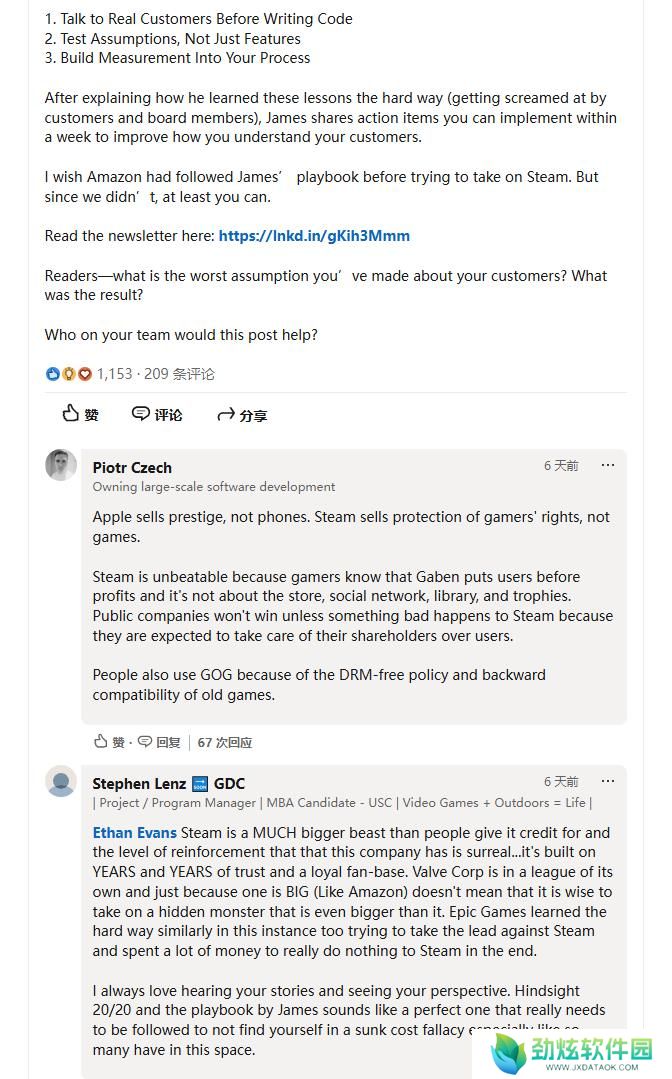The width and height of the screenshot is (672, 1079).
Task: Open more options on Stephen Lenz's comment
Action: (x=607, y=782)
